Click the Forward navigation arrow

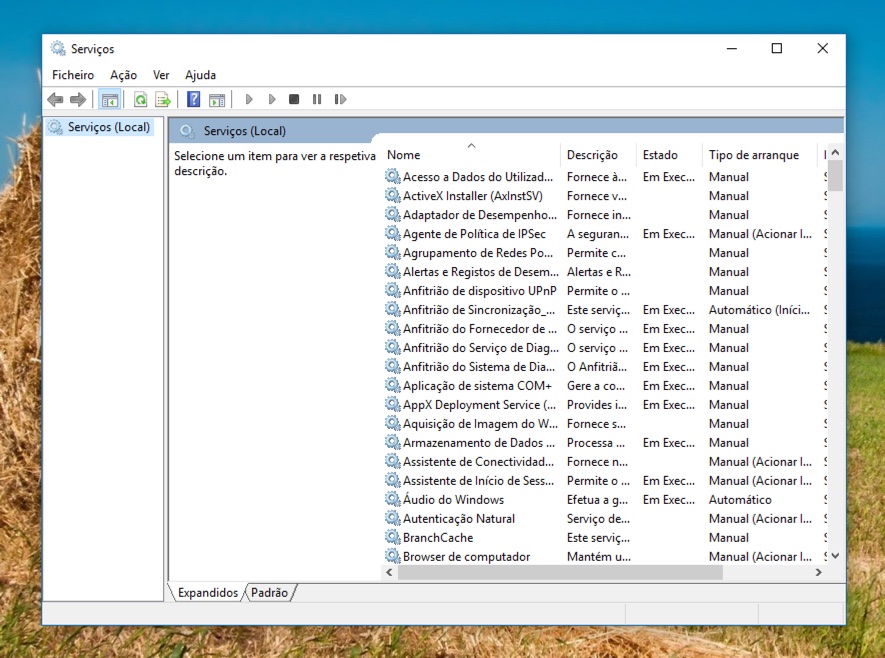point(79,99)
